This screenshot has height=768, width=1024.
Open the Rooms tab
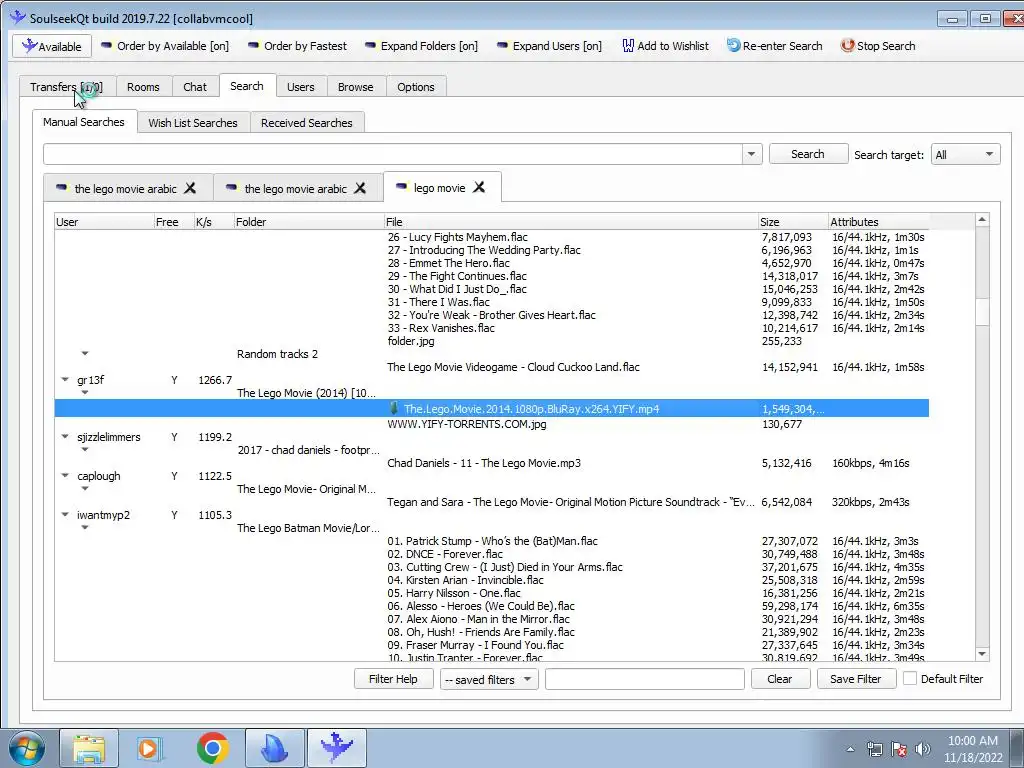pos(143,87)
